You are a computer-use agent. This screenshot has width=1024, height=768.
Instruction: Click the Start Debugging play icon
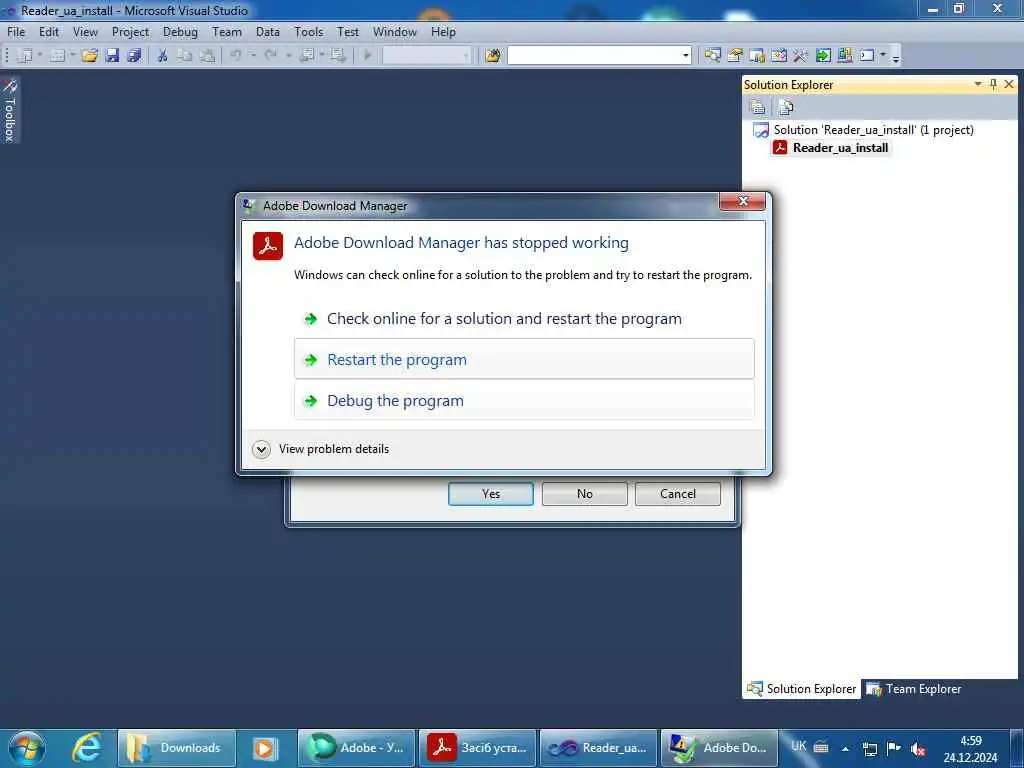(x=368, y=56)
